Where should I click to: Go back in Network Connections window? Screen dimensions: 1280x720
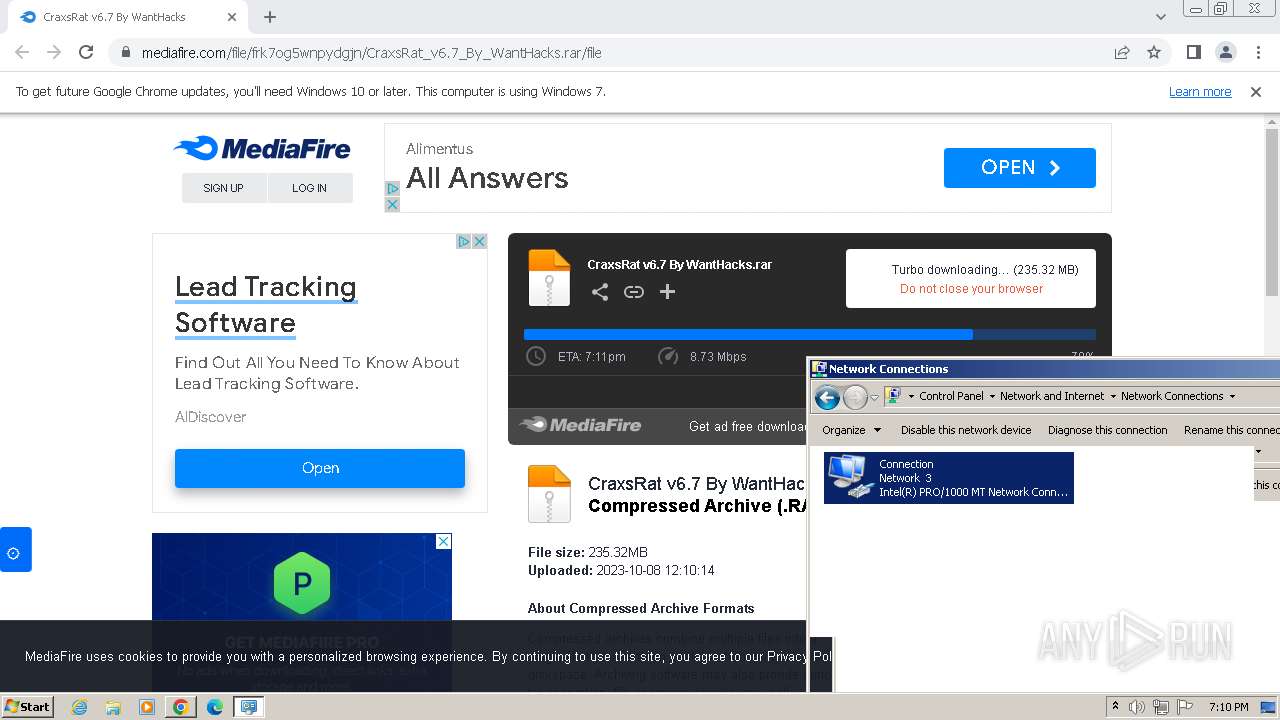[x=827, y=397]
